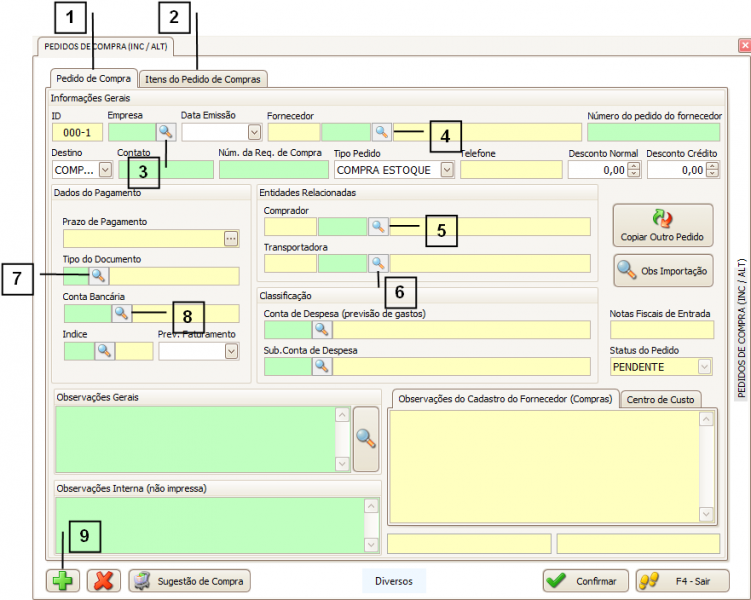The image size is (751, 600).
Task: Click Conta Bancária search icon
Action: 121,313
